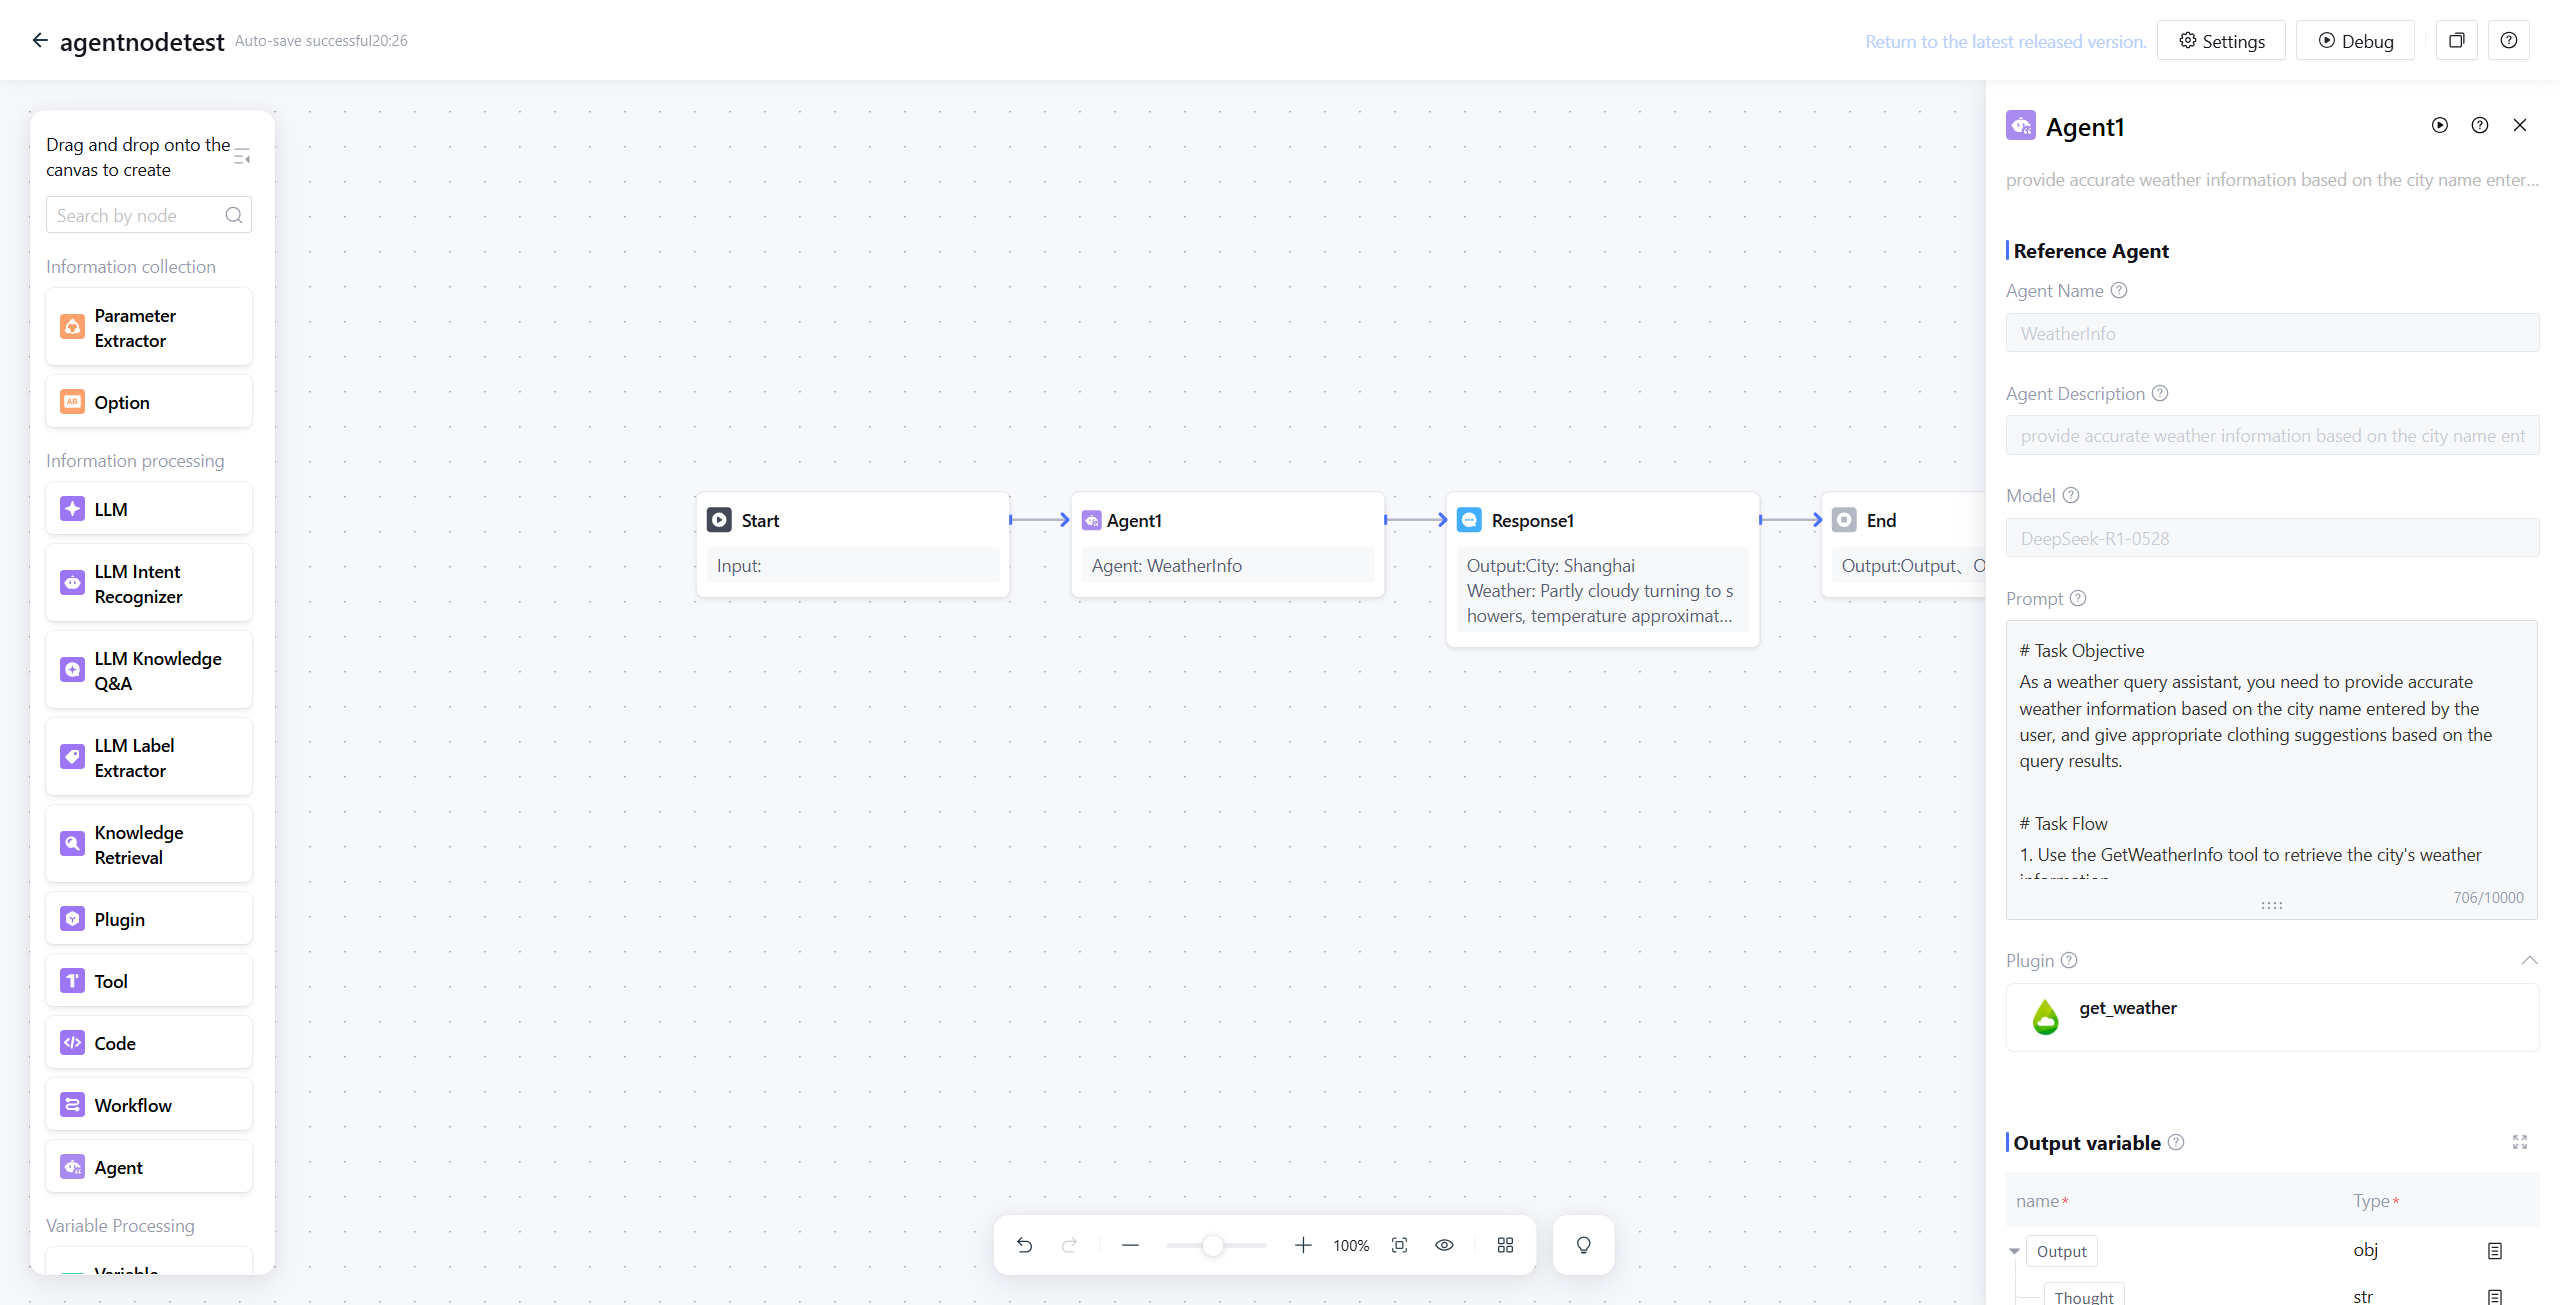Open the Debug button
Image resolution: width=2560 pixels, height=1305 pixels.
coord(2355,41)
